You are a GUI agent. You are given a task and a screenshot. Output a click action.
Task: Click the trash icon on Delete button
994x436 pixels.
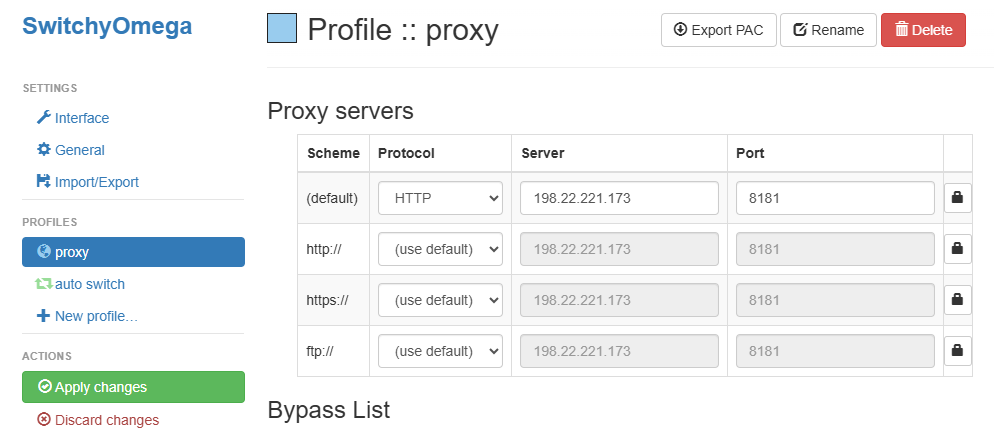tap(901, 29)
